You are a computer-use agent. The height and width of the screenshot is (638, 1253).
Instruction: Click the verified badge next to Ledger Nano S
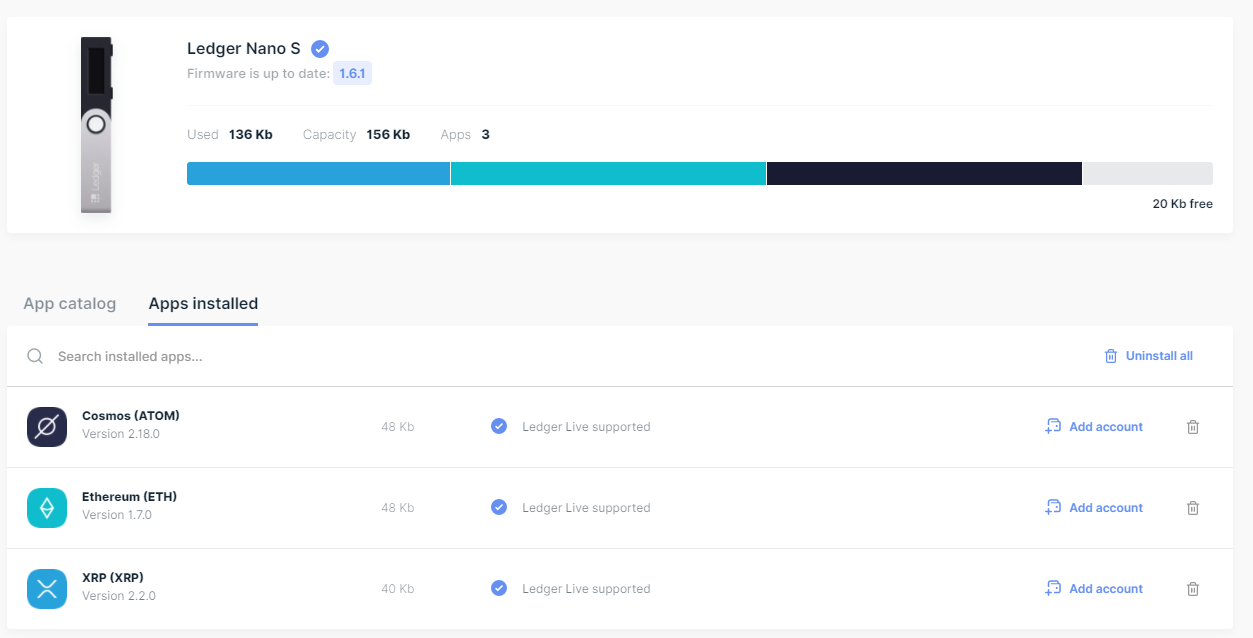[x=320, y=49]
